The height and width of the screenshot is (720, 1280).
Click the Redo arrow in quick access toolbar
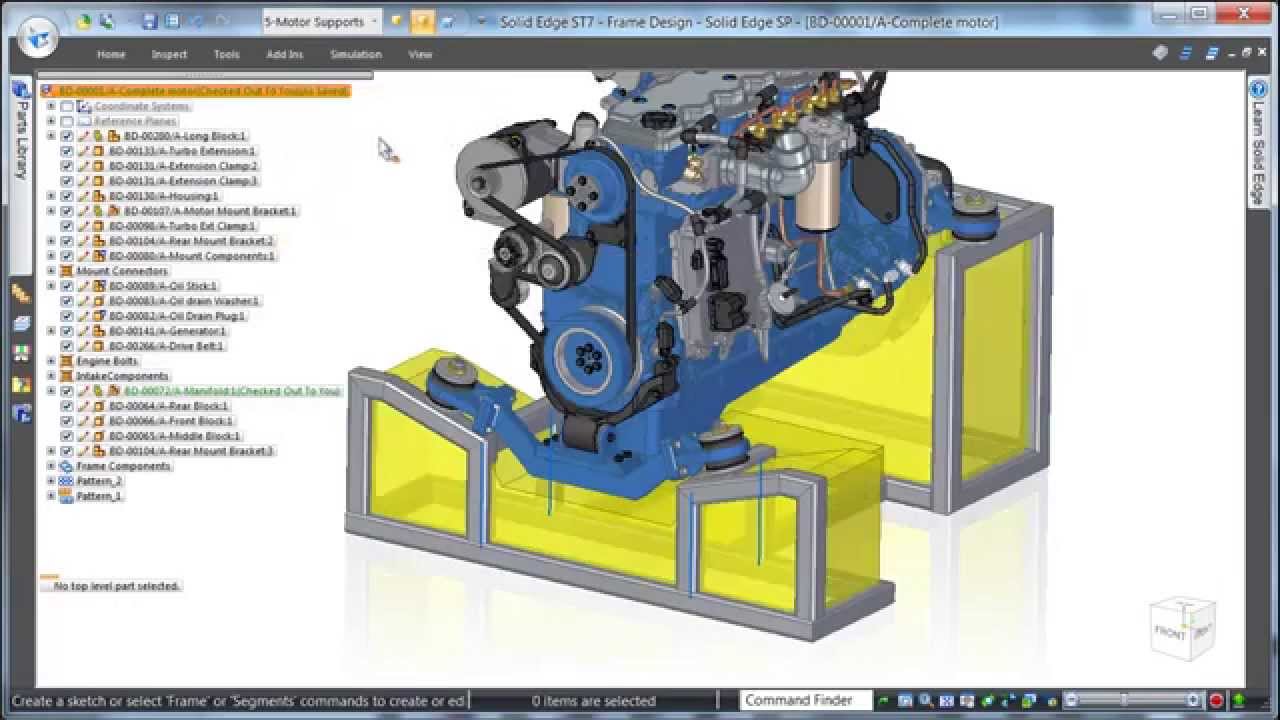[222, 21]
